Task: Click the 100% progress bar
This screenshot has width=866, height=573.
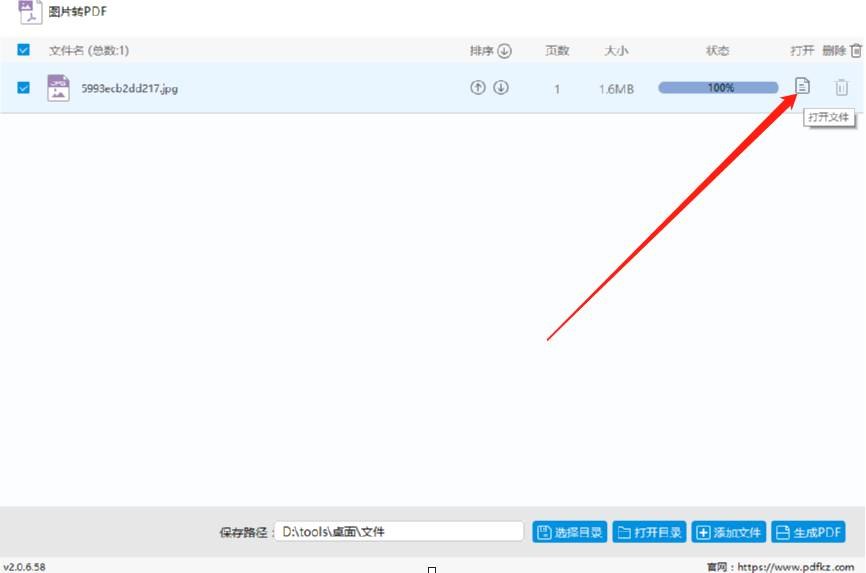Action: pos(718,87)
